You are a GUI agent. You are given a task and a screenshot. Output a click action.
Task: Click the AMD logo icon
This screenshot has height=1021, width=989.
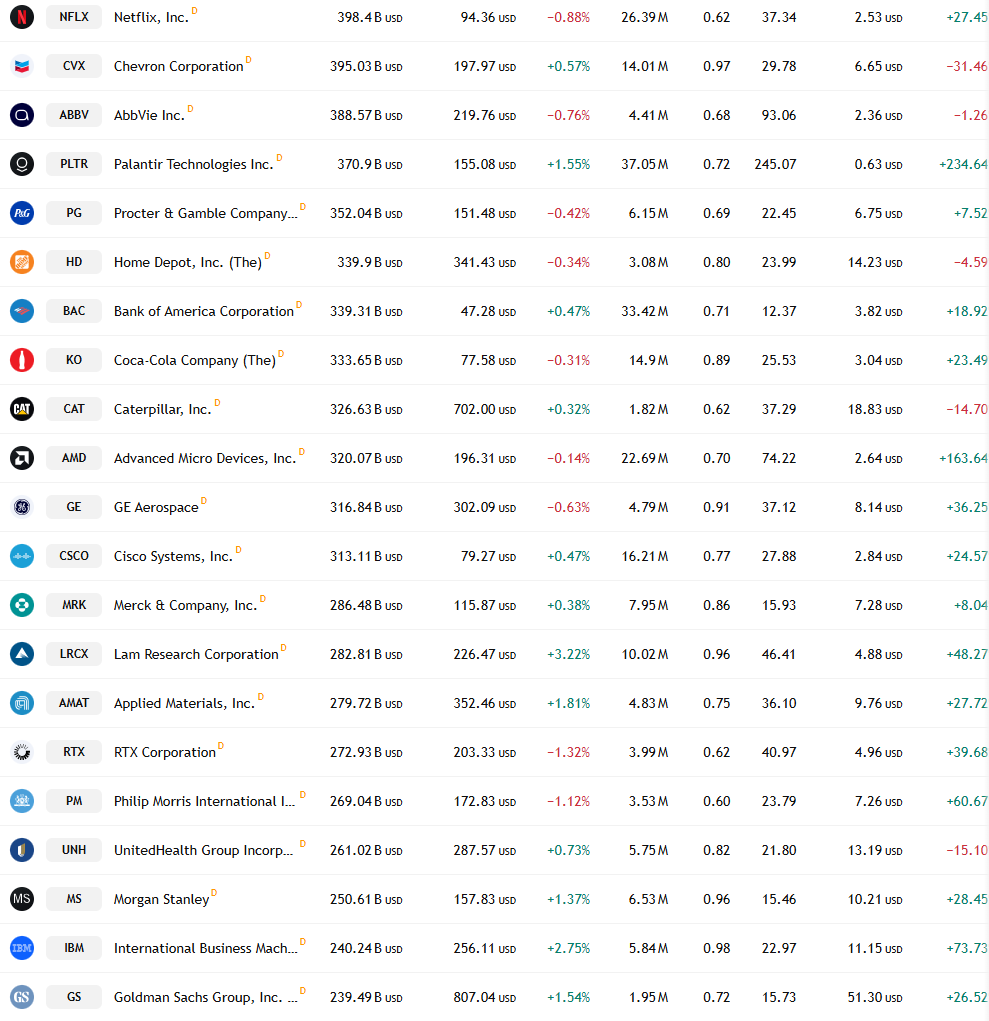click(21, 458)
